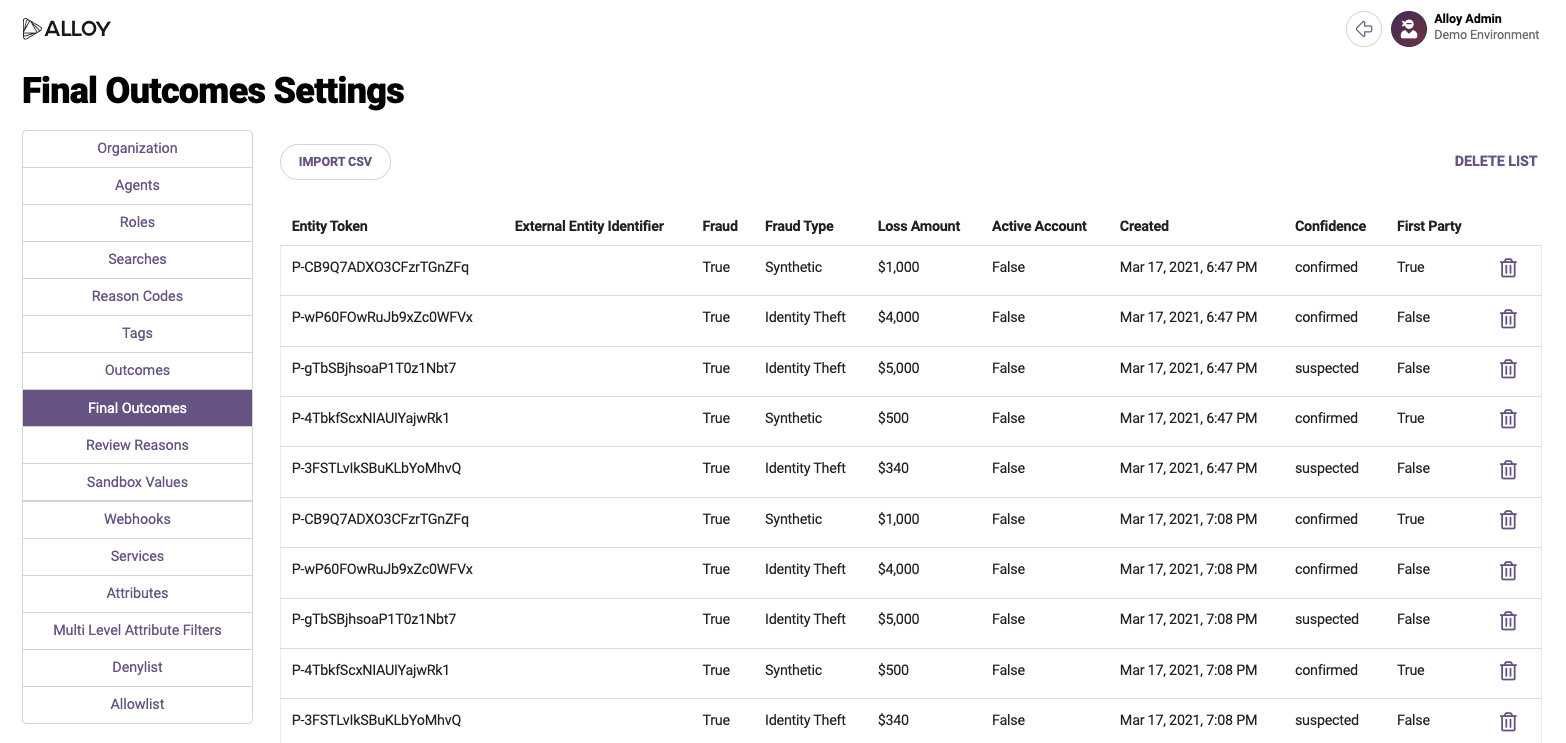Open the Allowlist page

point(137,704)
